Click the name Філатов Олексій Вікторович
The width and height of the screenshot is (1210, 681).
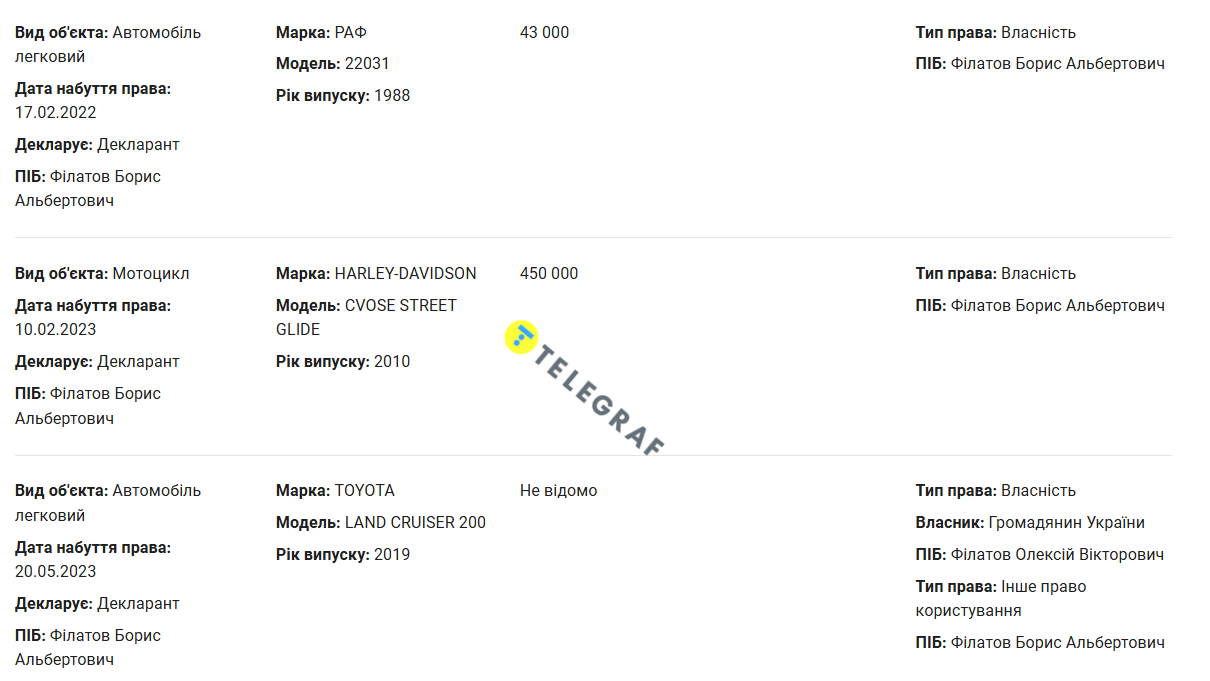1057,555
